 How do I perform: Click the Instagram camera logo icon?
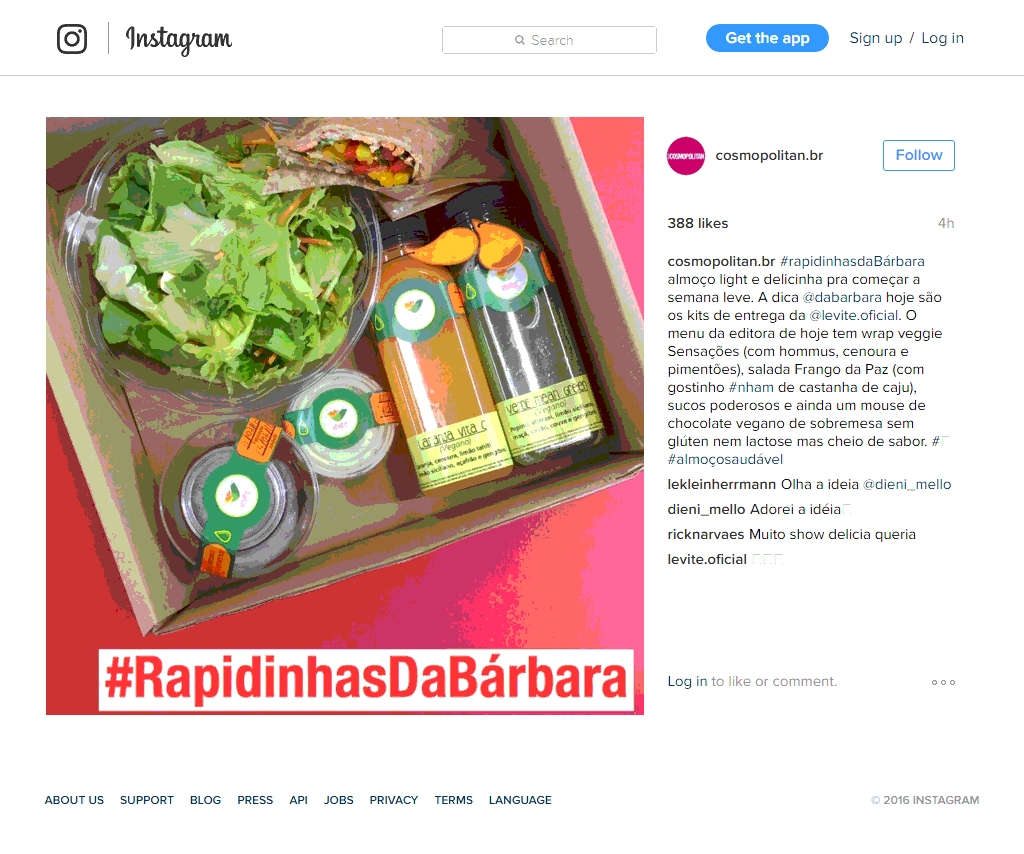click(x=72, y=39)
